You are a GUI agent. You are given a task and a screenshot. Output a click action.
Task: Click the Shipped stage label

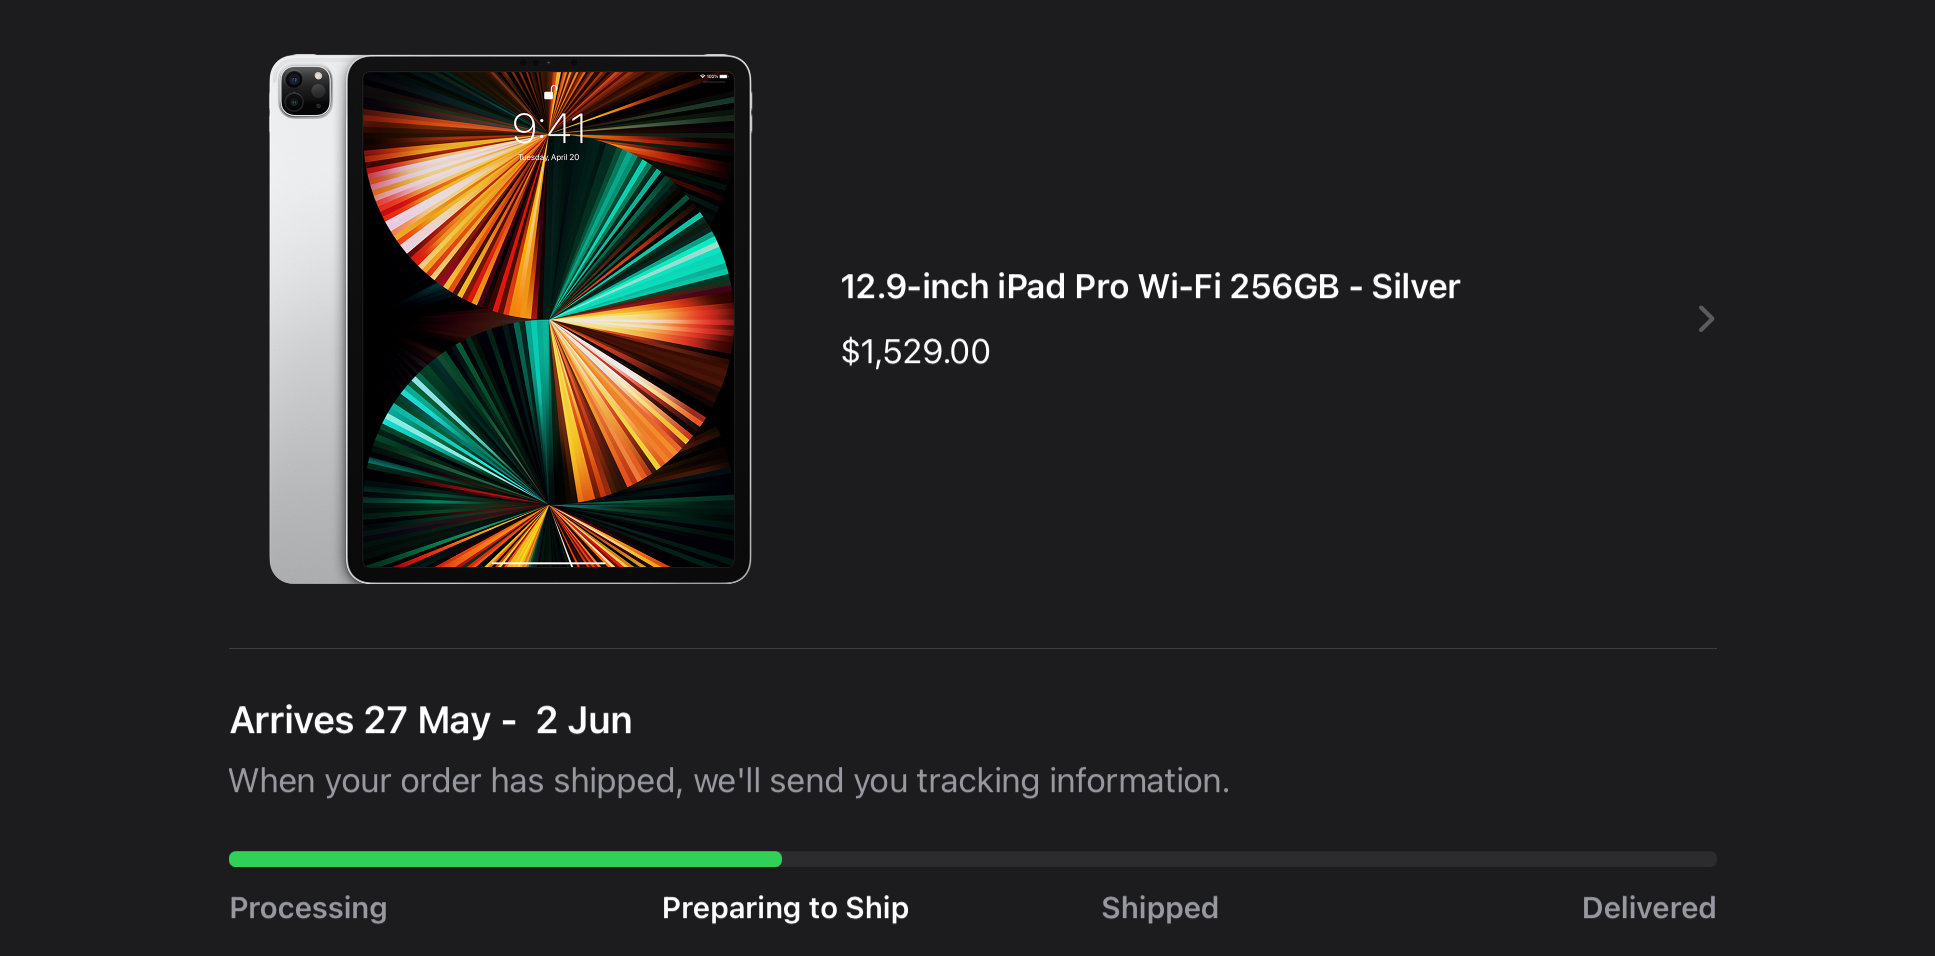tap(1159, 908)
